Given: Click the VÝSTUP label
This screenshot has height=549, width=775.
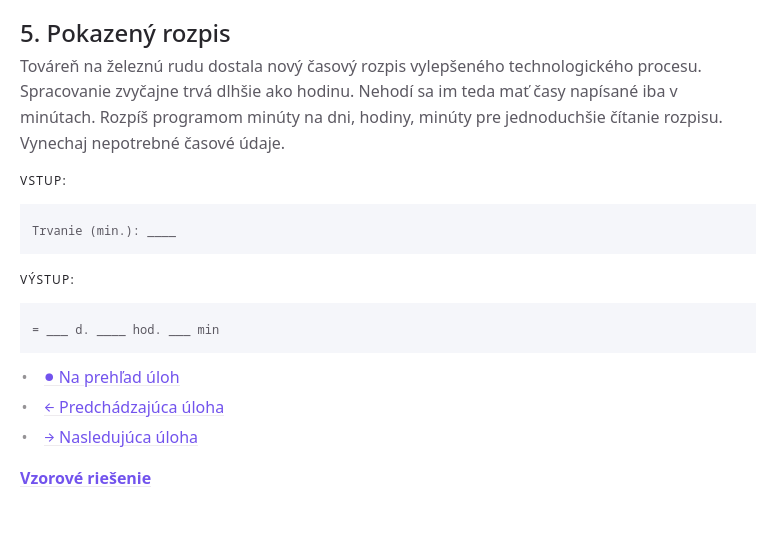Looking at the screenshot, I should coord(47,280).
